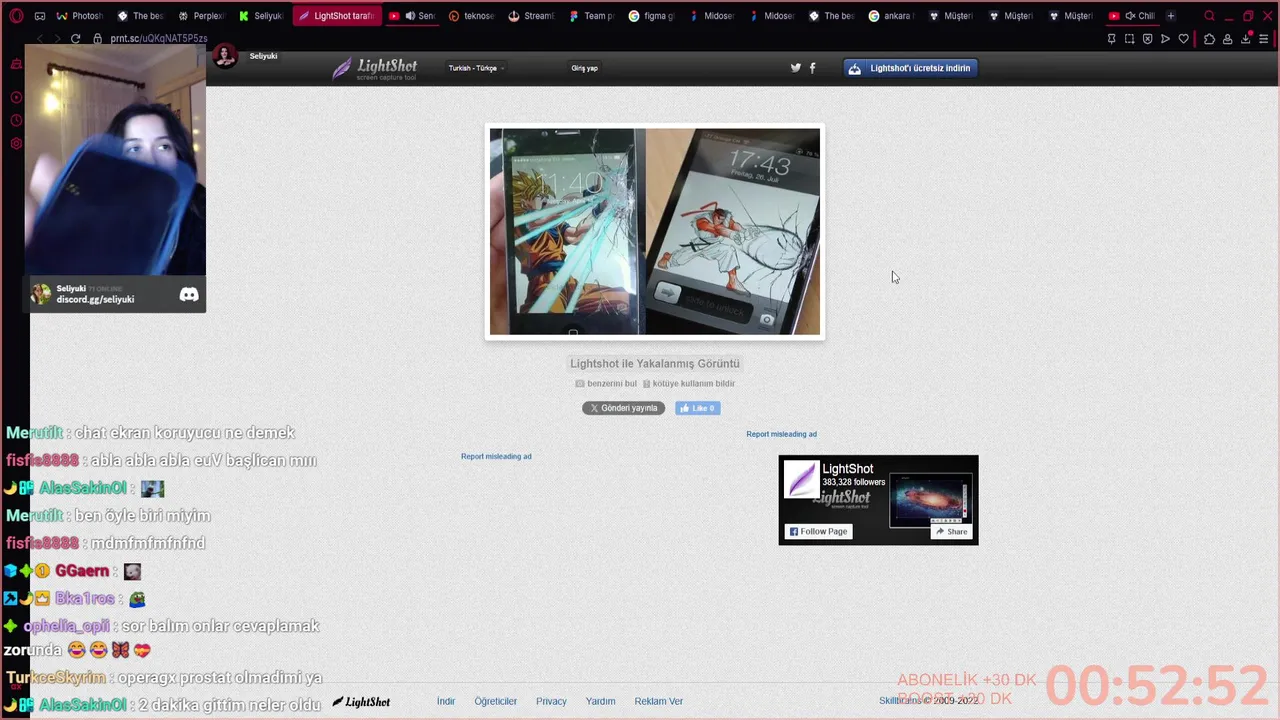Open the extensions cube icon
Screen dimensions: 1280x720
point(1209,39)
